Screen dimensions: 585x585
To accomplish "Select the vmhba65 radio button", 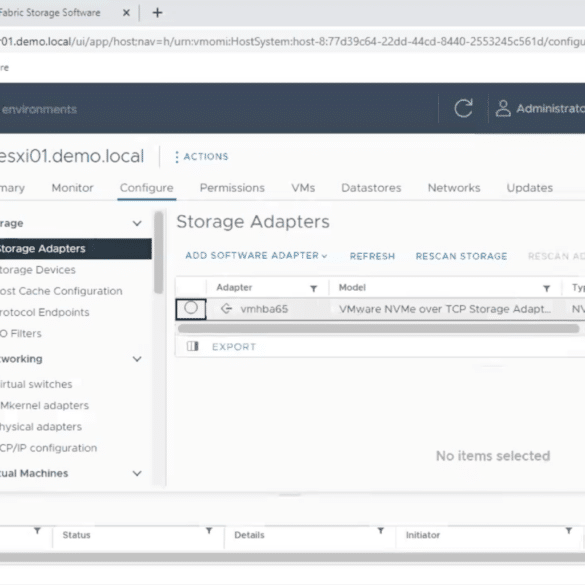I will pyautogui.click(x=191, y=308).
